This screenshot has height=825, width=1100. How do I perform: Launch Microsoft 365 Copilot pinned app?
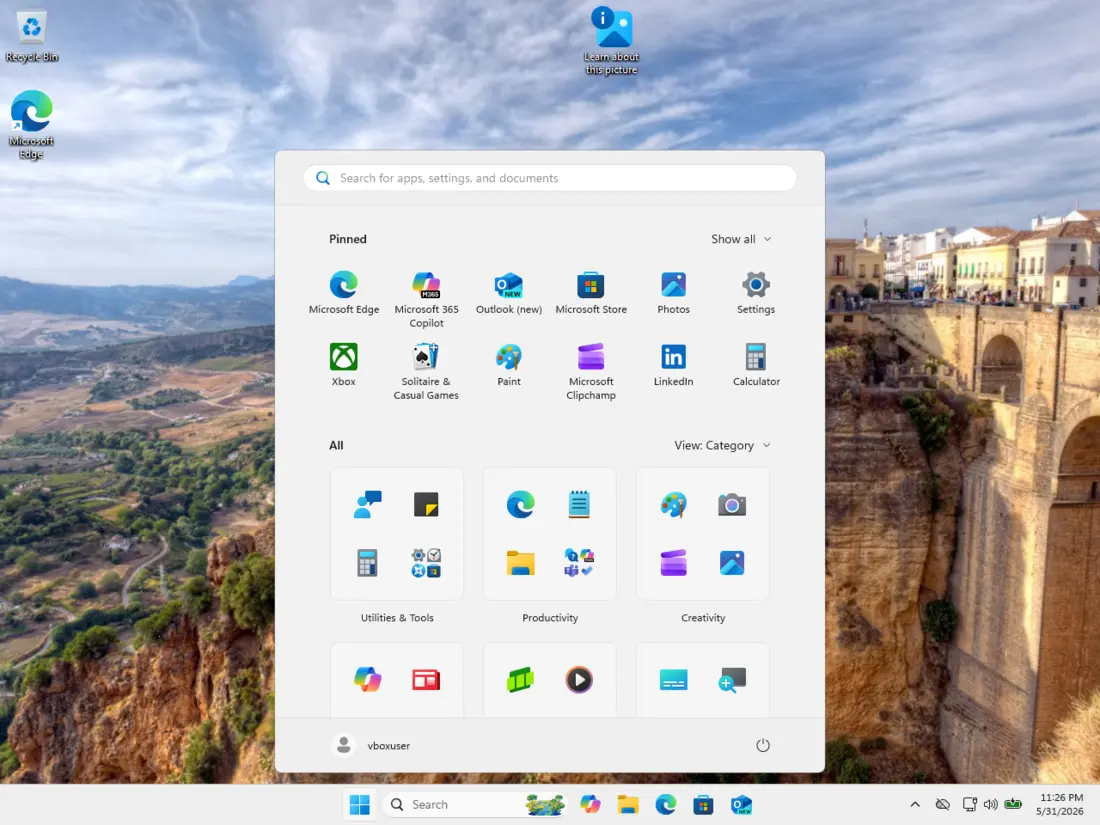(x=426, y=300)
